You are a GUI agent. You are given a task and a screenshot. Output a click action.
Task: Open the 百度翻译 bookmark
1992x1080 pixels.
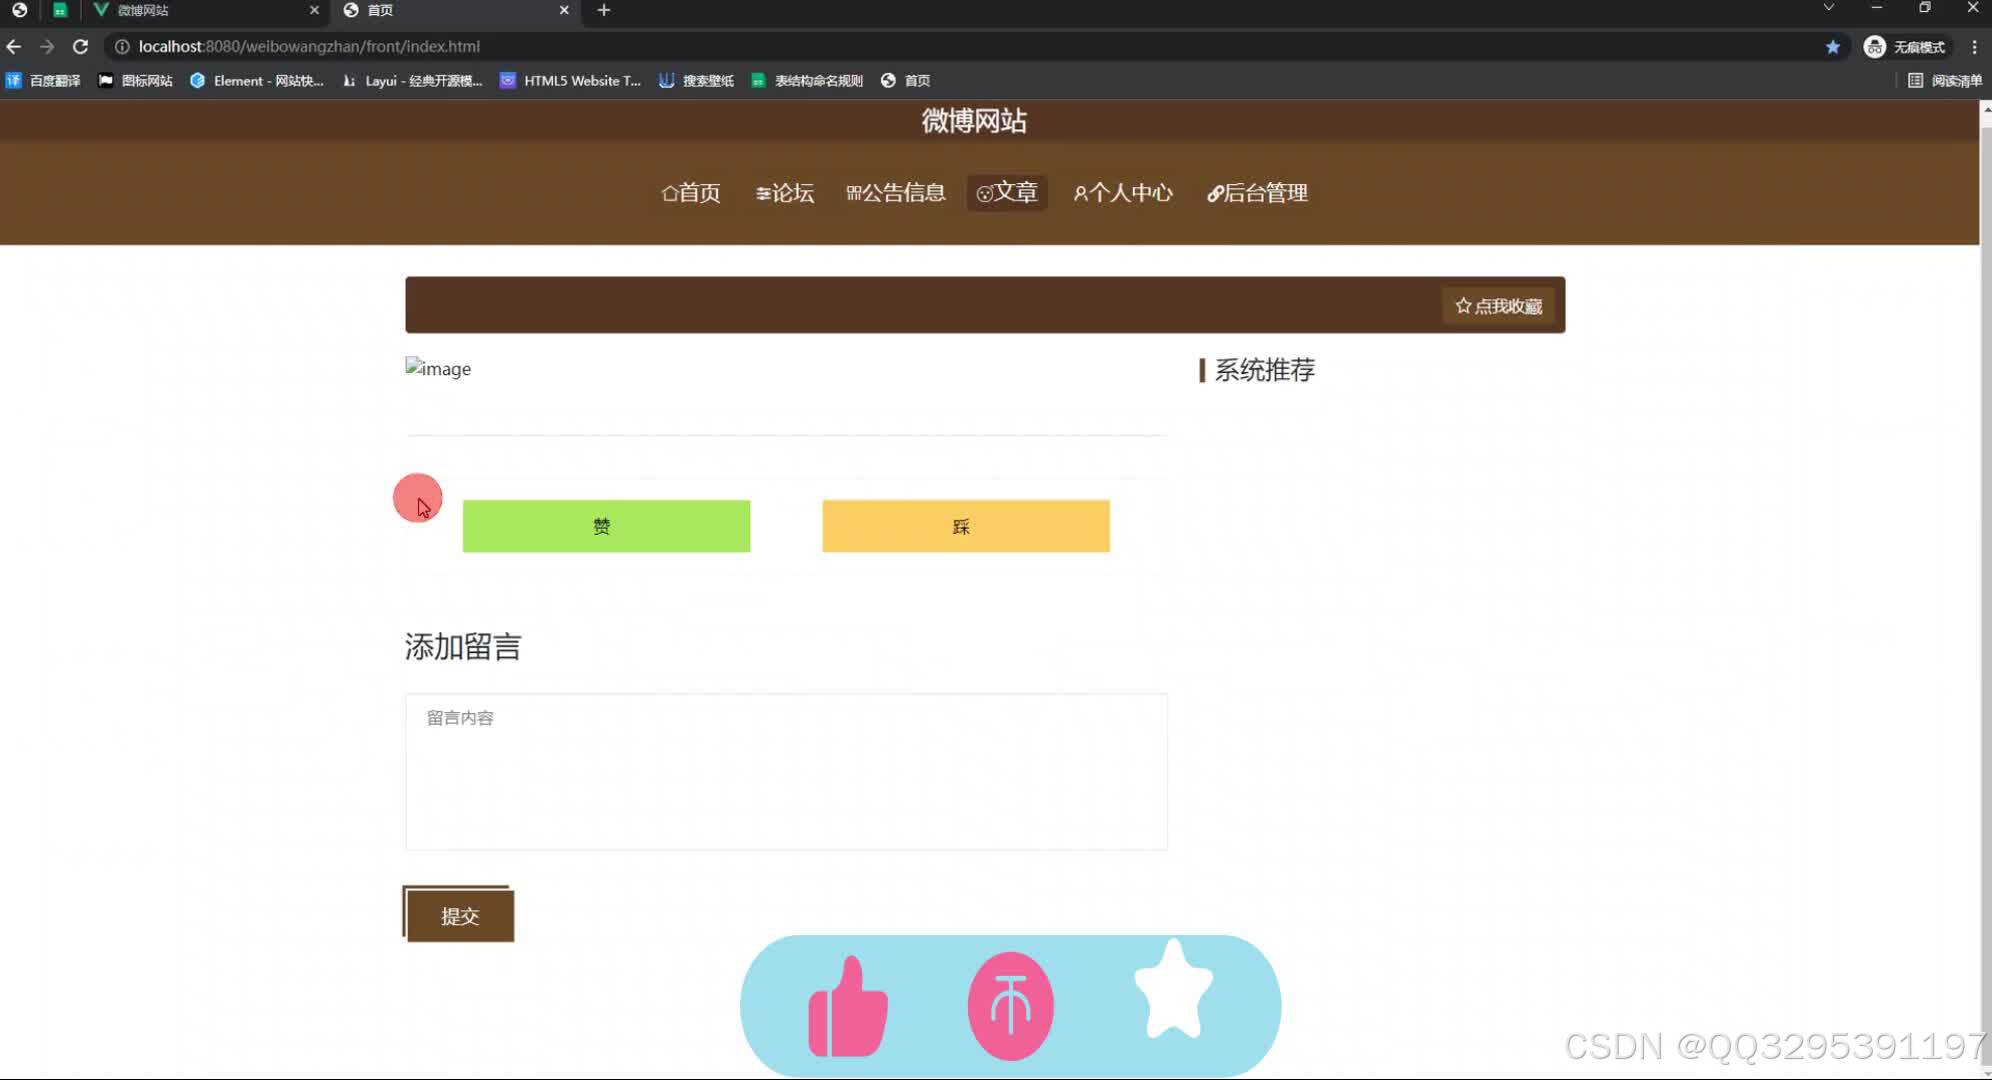43,81
